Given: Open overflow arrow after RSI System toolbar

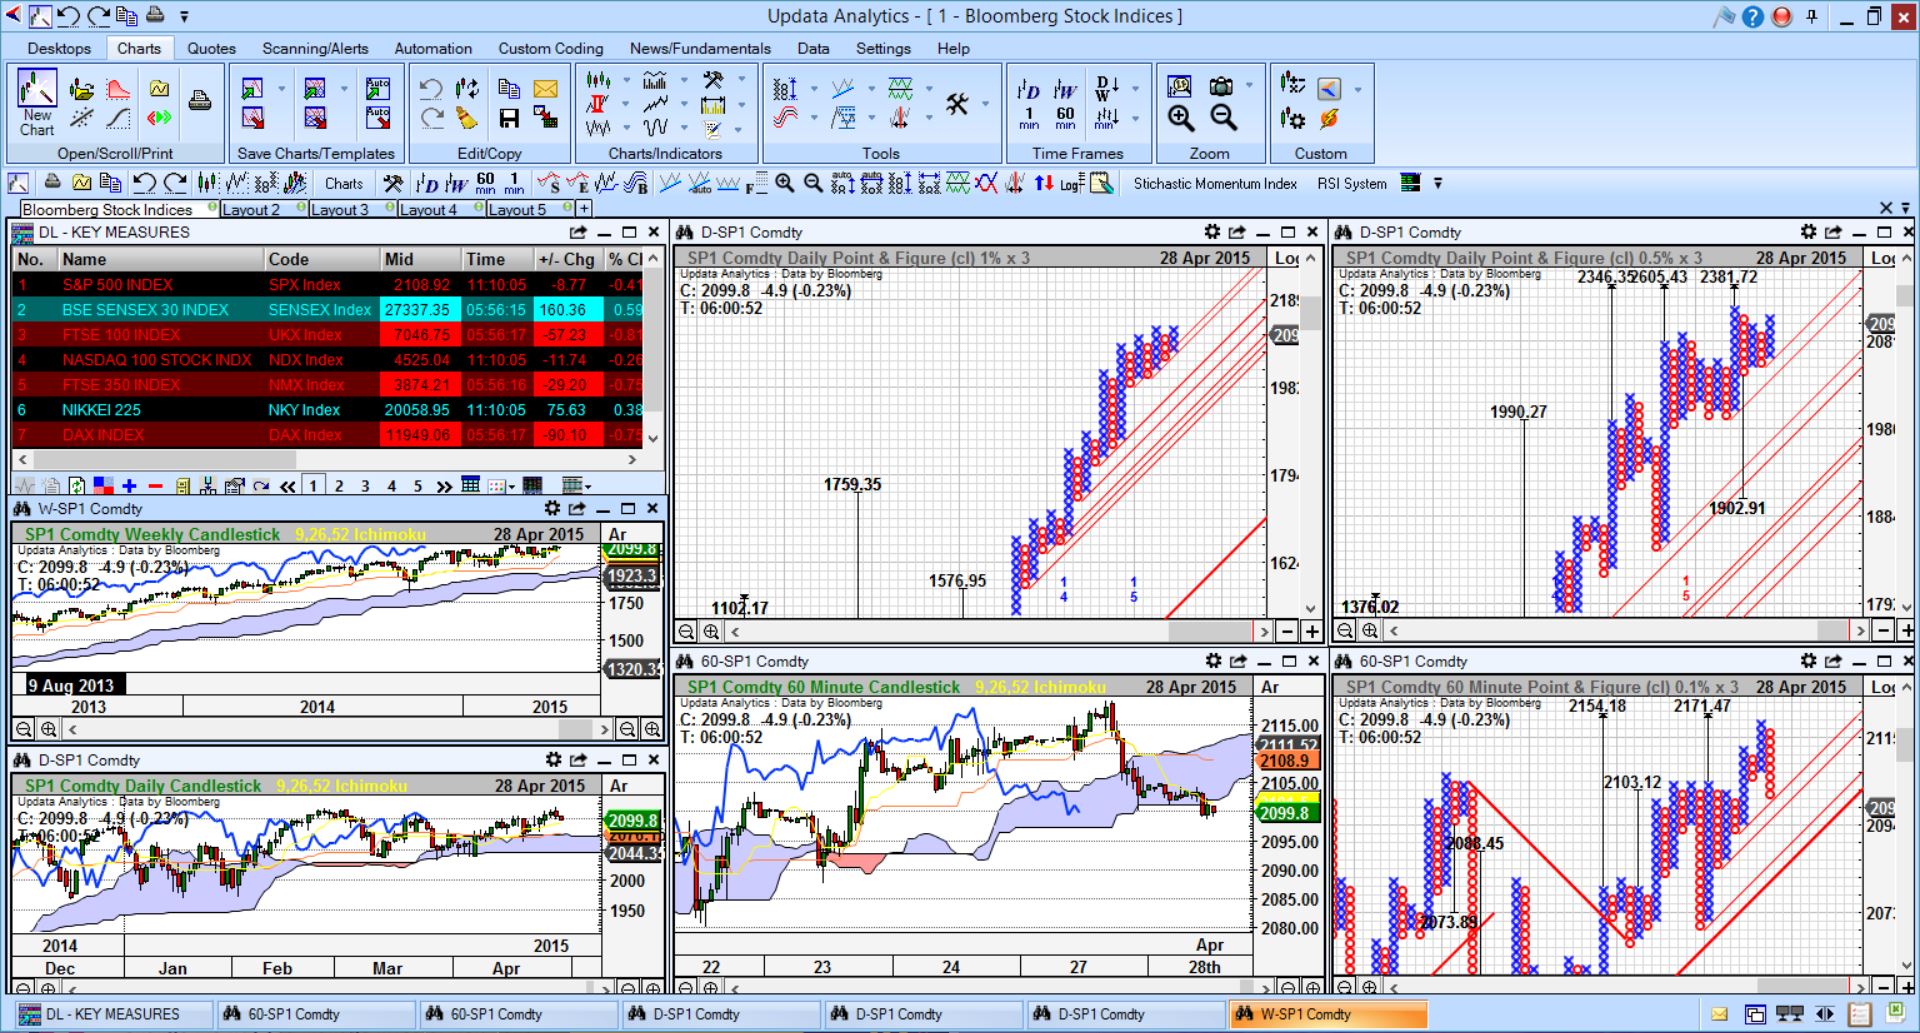Looking at the screenshot, I should coord(1437,184).
